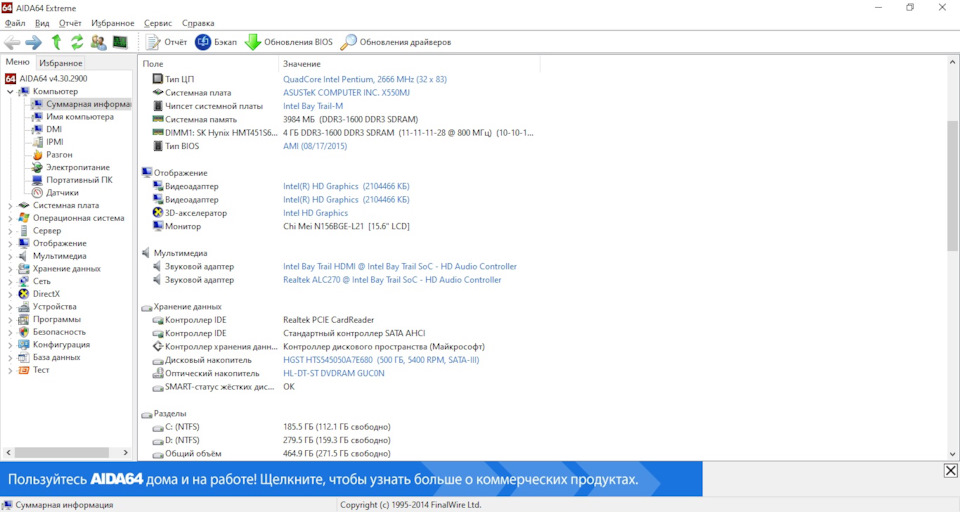Expand the Мультимедиа tree node
Image resolution: width=960 pixels, height=512 pixels.
pos(10,257)
